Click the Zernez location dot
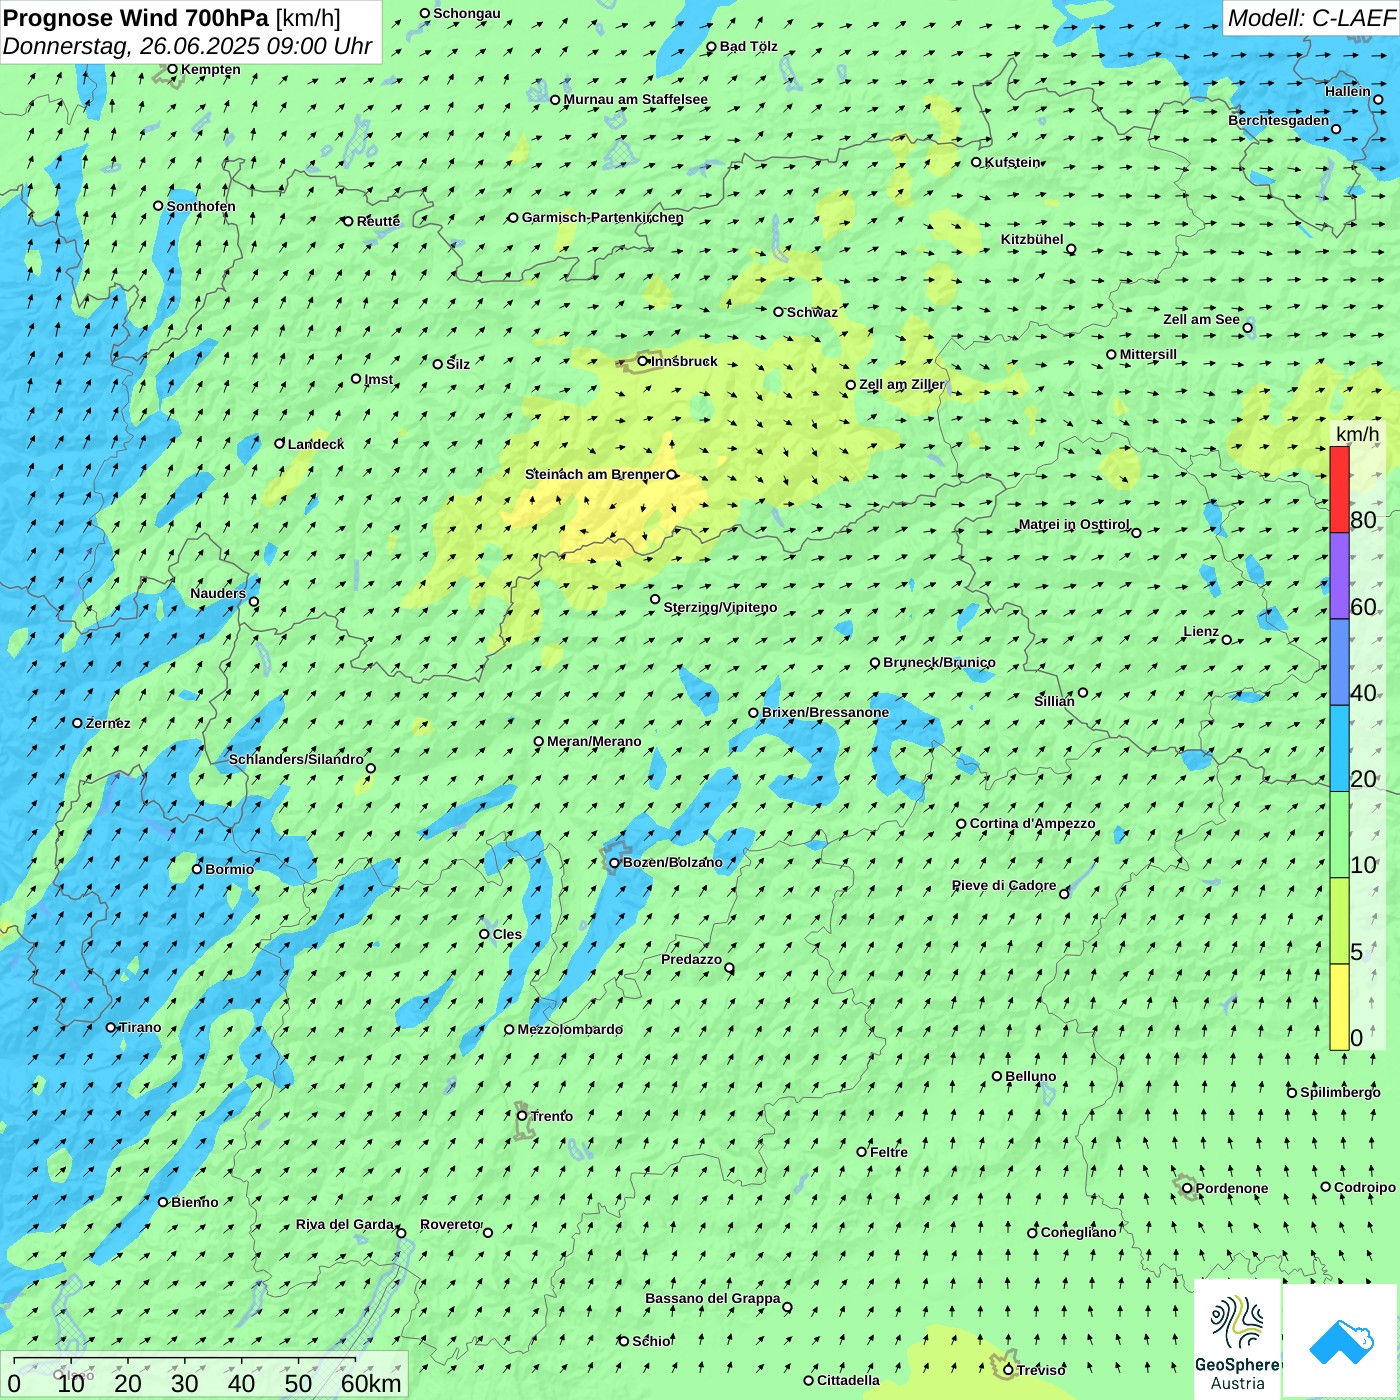The image size is (1400, 1400). (77, 723)
